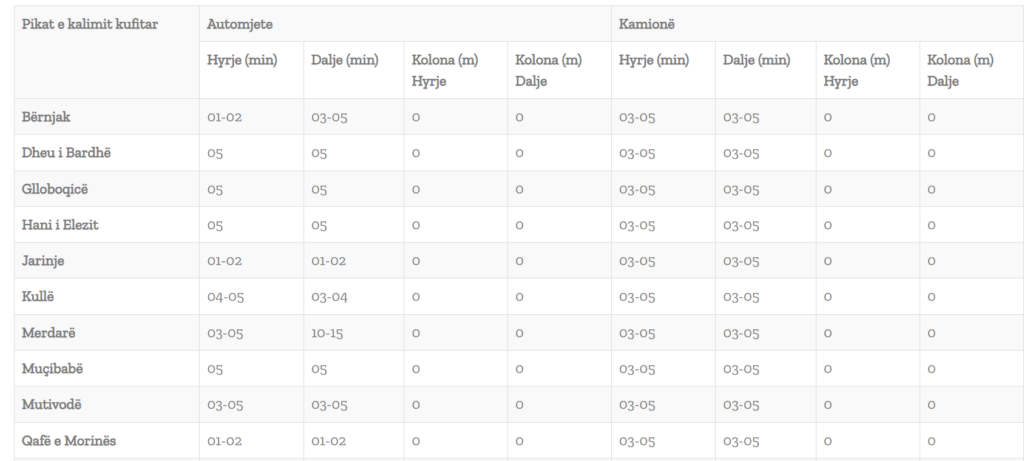This screenshot has width=1024, height=461.
Task: Click the Jarinje crossing name
Action: click(x=44, y=261)
